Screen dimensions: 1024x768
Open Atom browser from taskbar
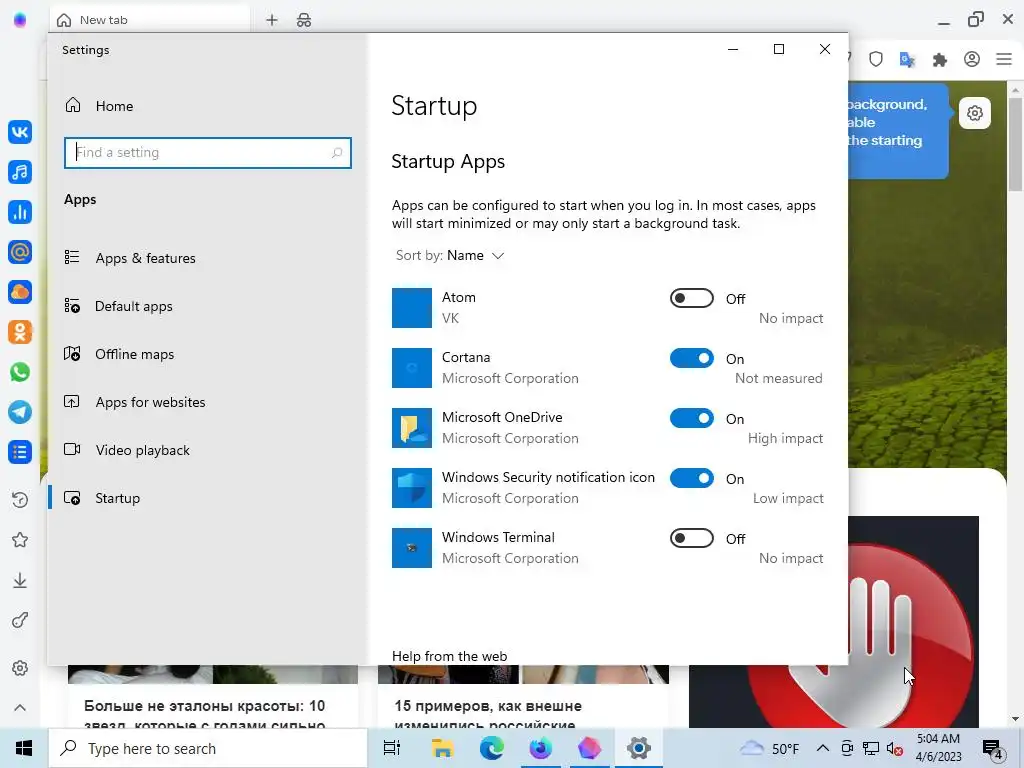pyautogui.click(x=541, y=748)
